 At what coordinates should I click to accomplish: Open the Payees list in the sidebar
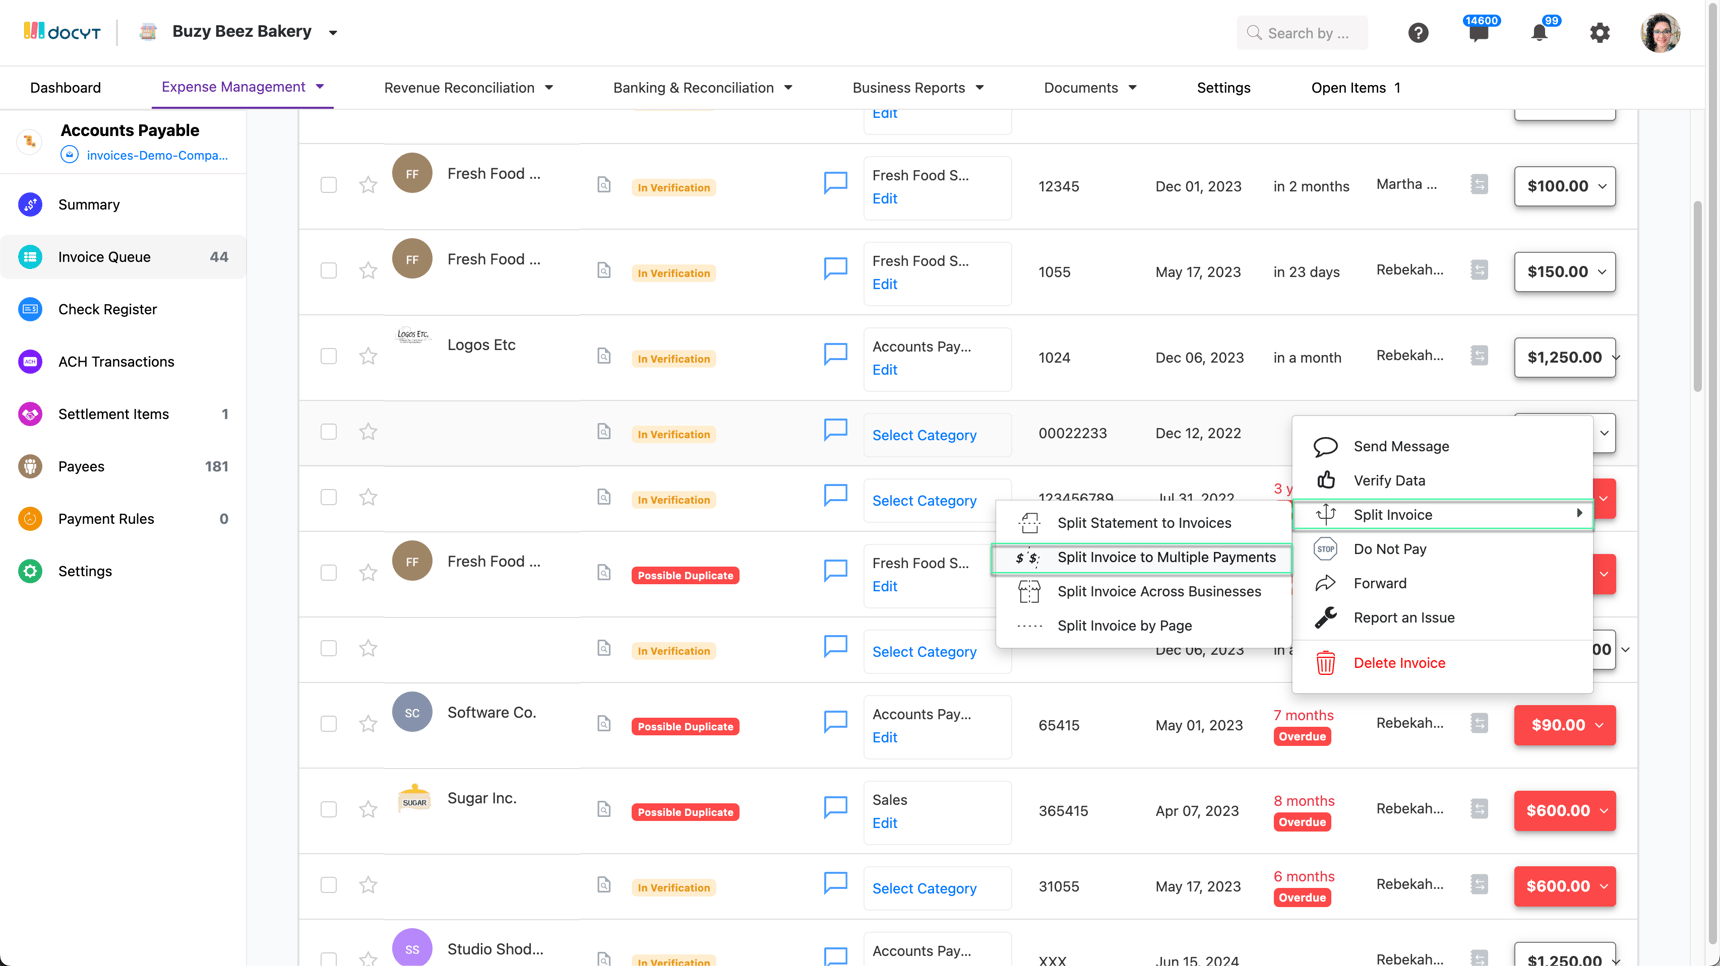coord(81,466)
